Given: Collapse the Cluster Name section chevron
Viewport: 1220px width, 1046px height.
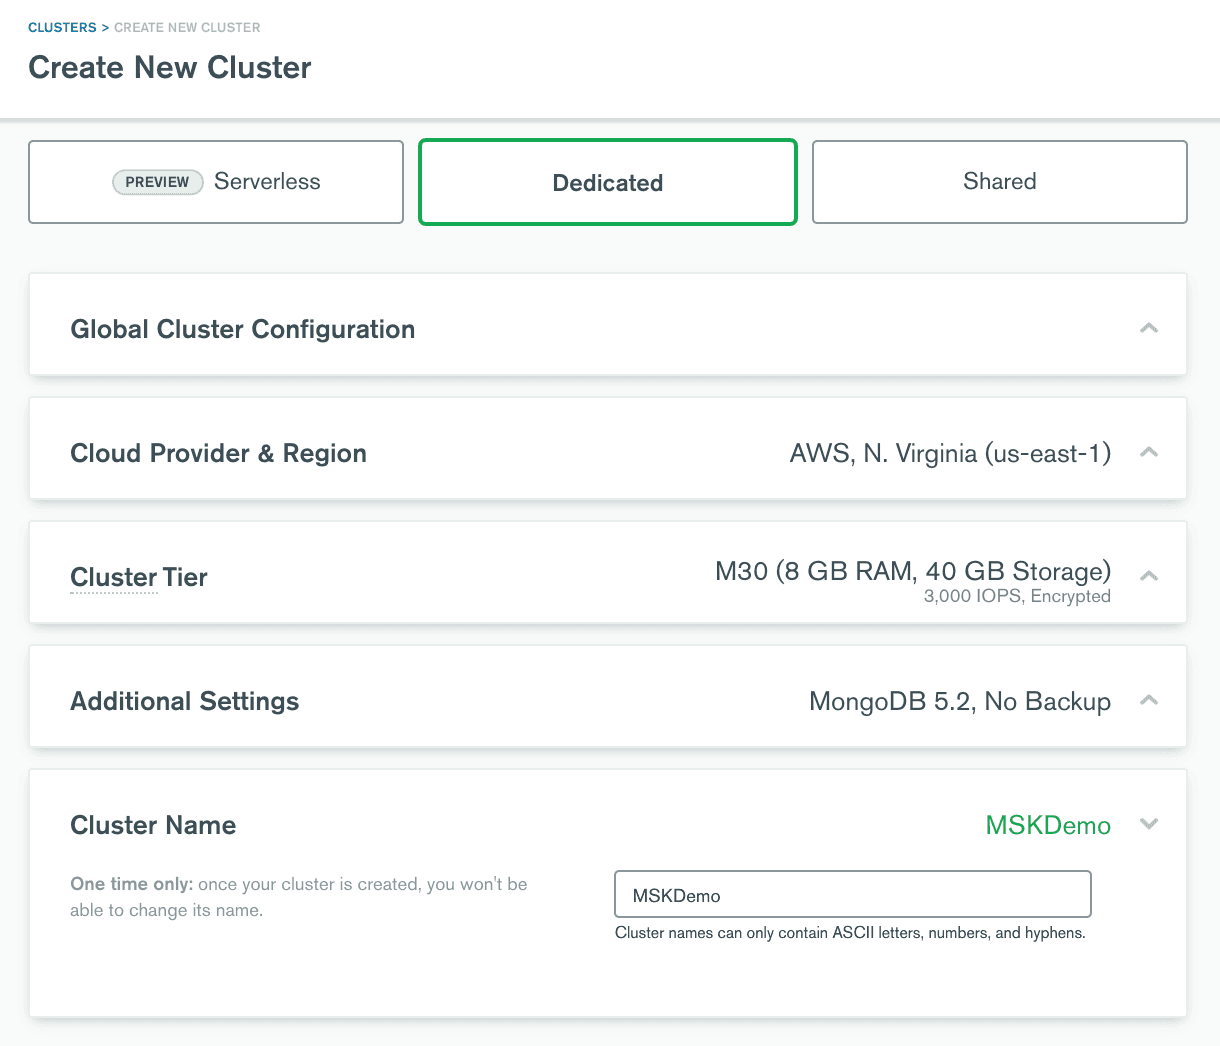Looking at the screenshot, I should click(x=1149, y=824).
